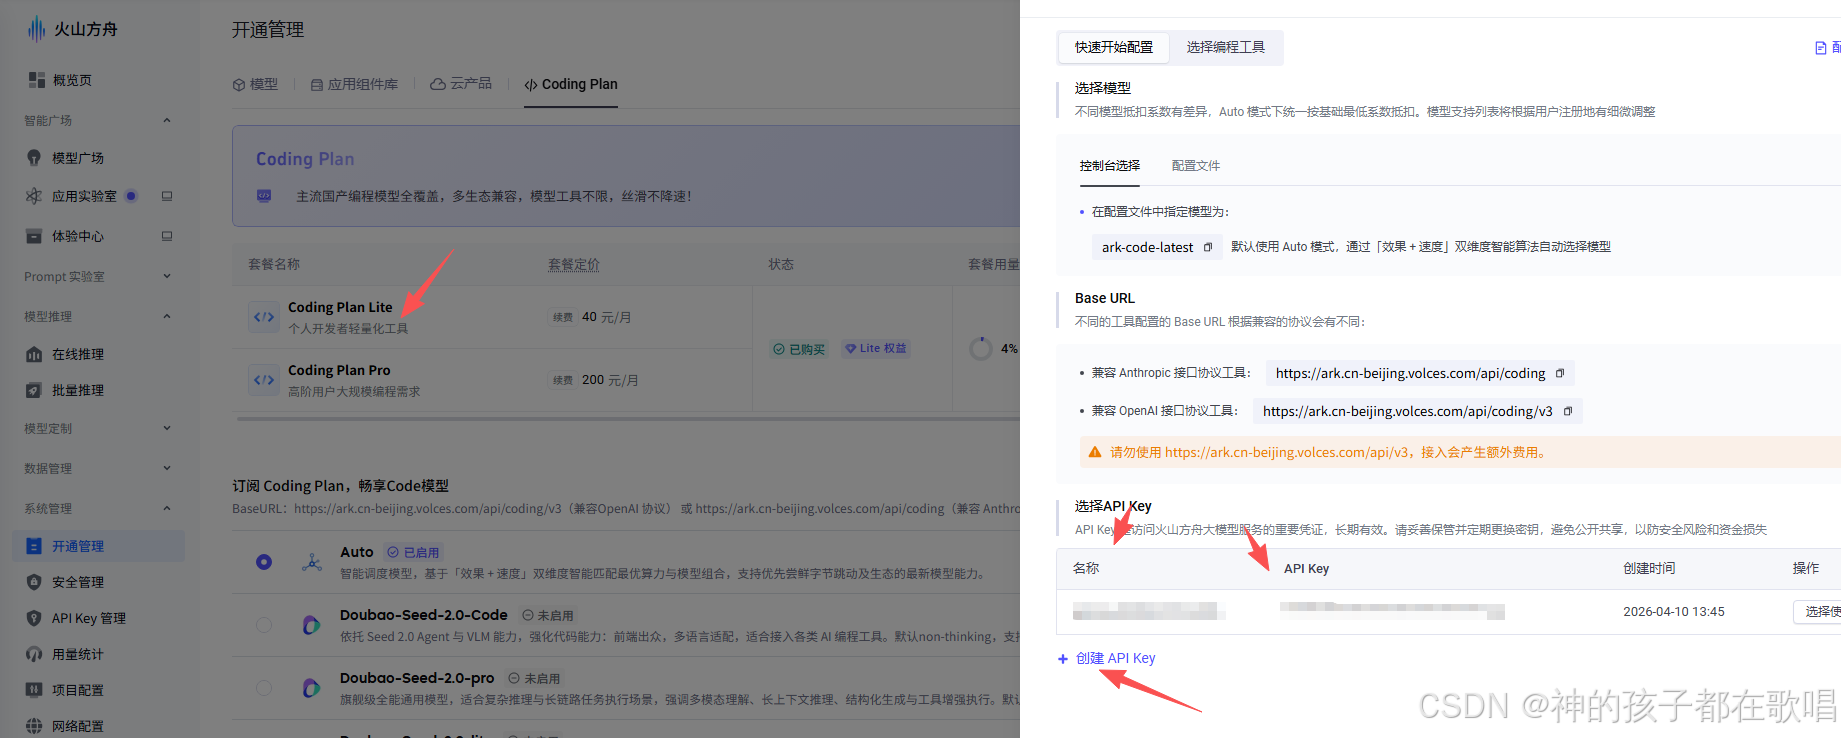Open 批量推理 sidebar icon

tap(34, 390)
